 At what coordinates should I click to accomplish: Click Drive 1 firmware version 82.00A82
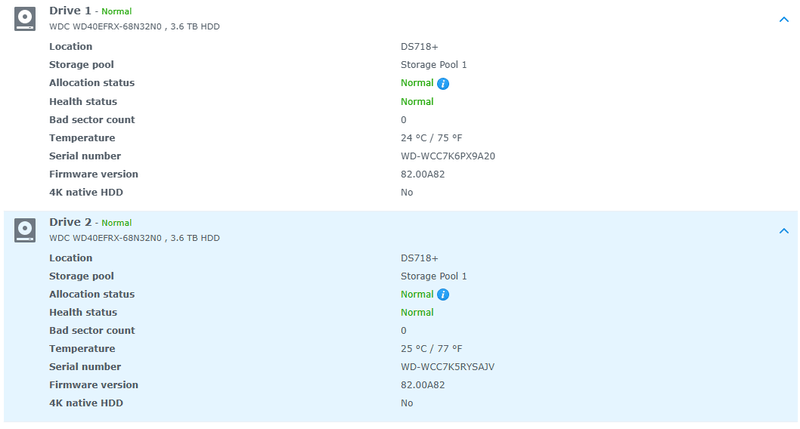(x=422, y=174)
